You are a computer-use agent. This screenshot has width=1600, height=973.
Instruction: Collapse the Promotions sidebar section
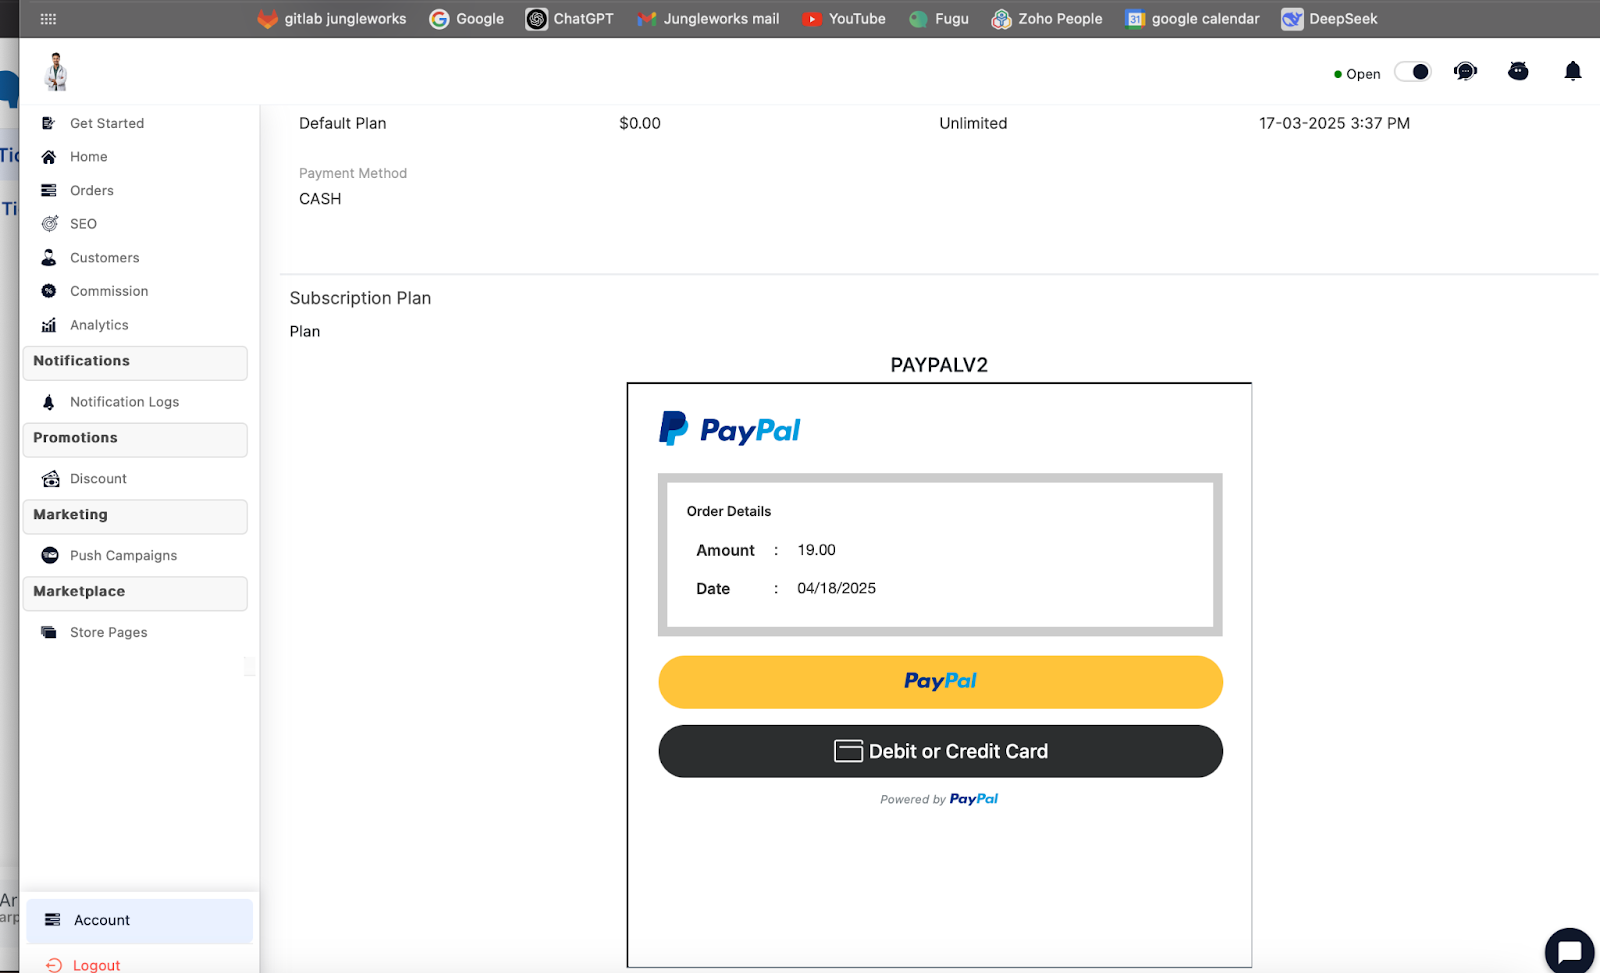click(135, 439)
